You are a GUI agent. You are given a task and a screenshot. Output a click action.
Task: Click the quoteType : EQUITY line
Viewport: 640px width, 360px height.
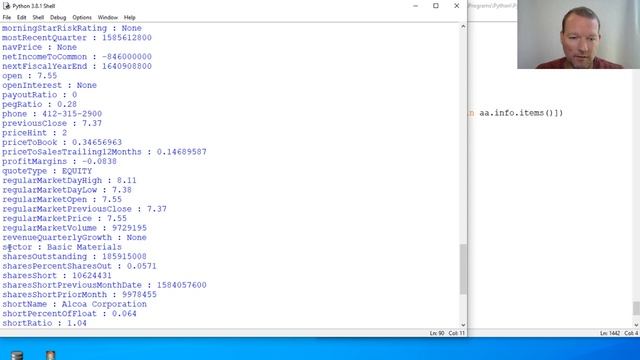[x=47, y=171]
